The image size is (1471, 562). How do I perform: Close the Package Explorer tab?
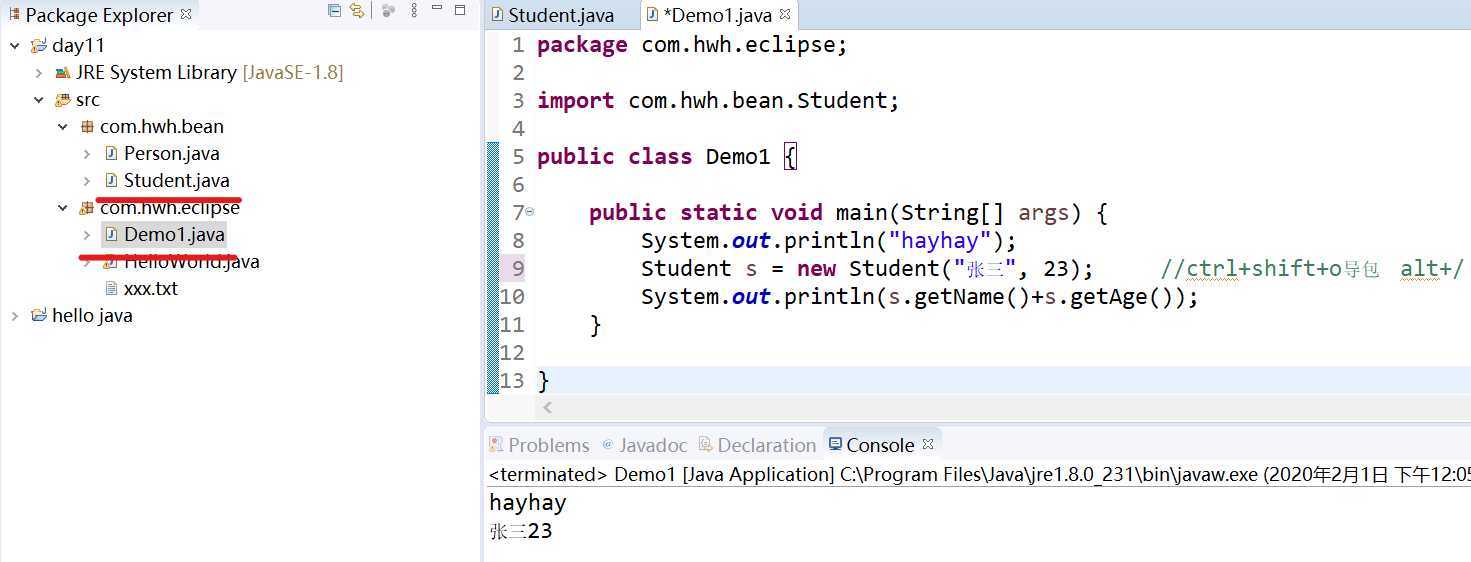pos(185,15)
